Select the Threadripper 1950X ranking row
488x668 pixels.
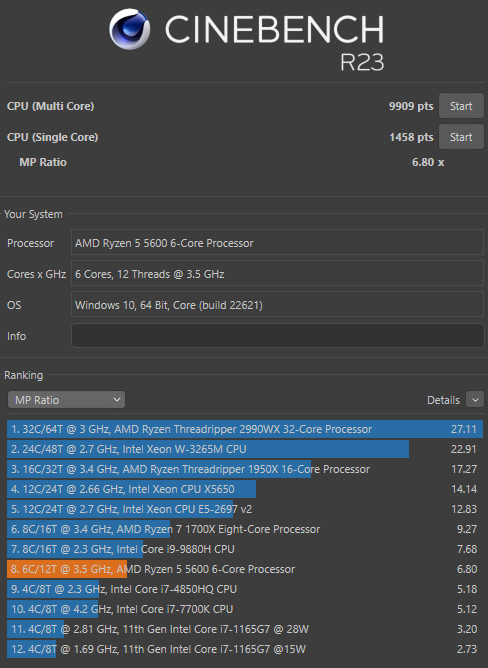(x=245, y=469)
